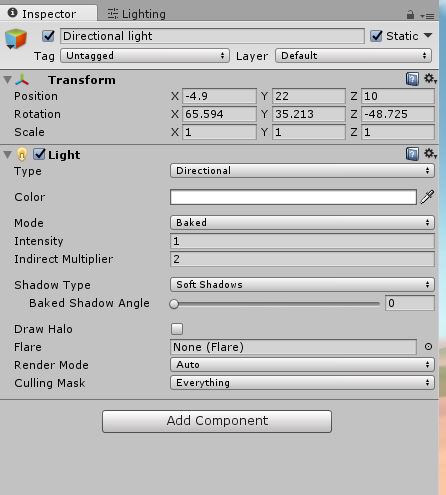Open the Mode dropdown showing Baked
446x495 pixels.
(302, 222)
